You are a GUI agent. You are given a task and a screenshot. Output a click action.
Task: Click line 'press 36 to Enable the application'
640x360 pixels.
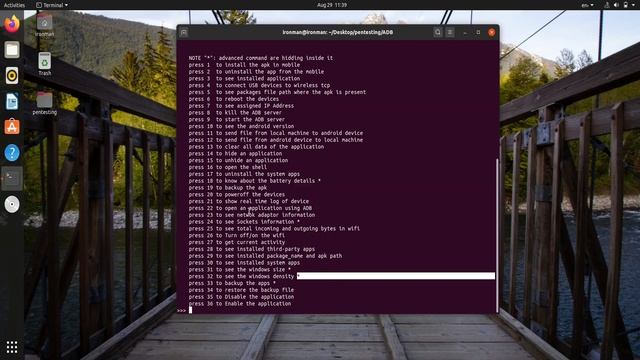[x=240, y=304]
